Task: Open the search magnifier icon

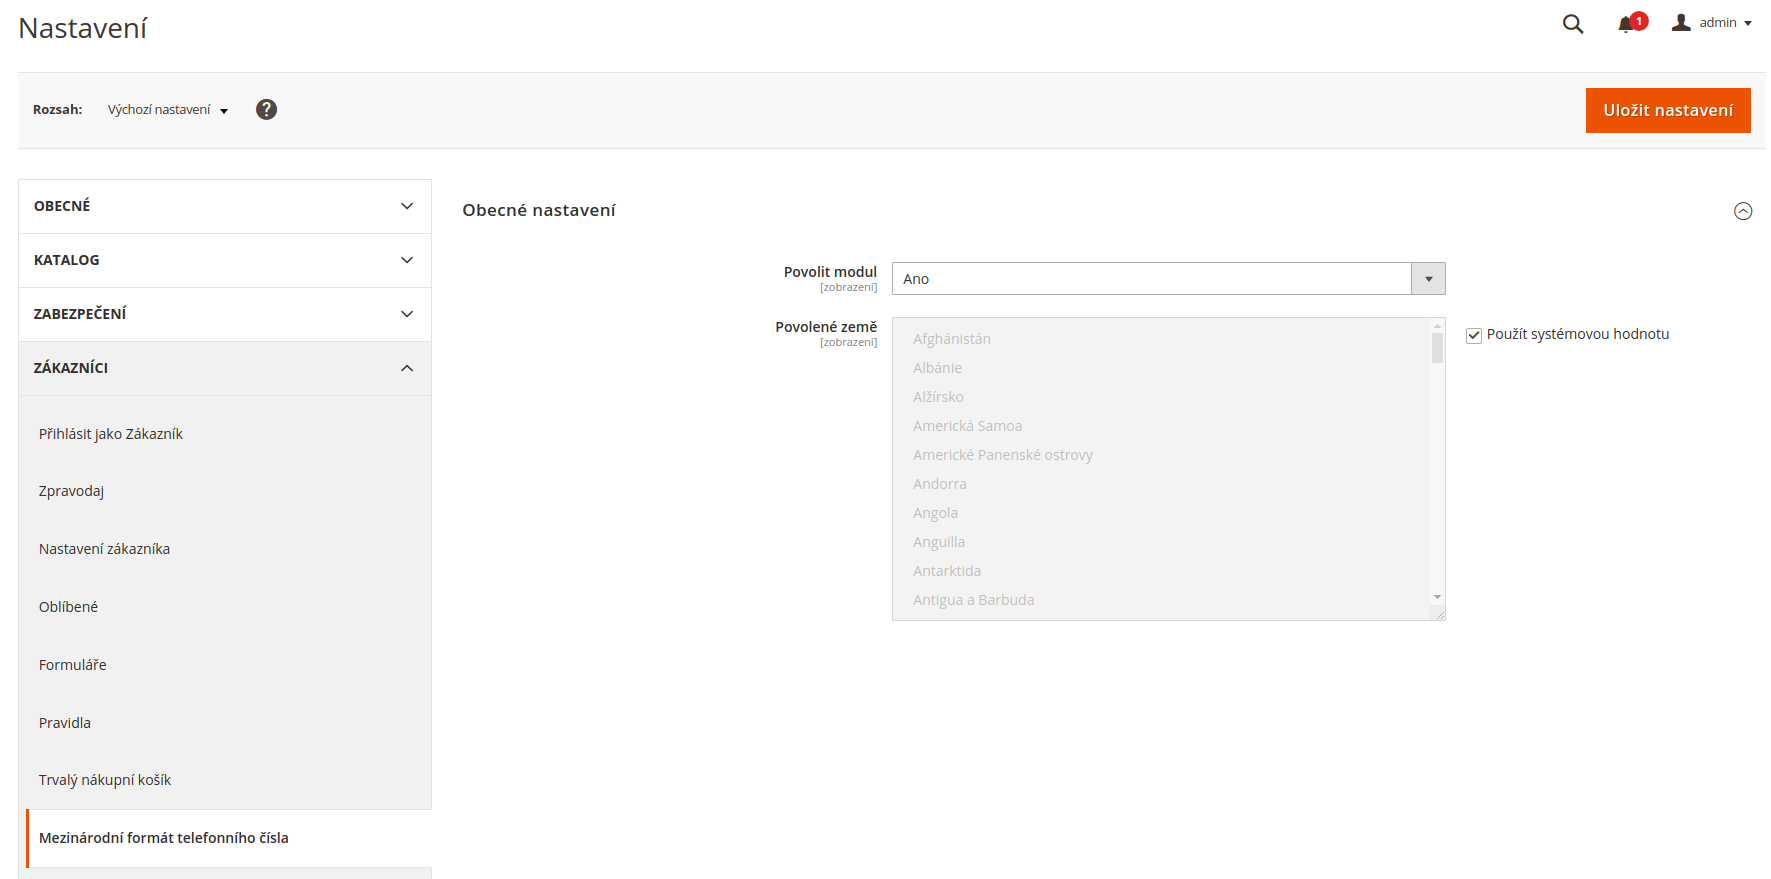Action: tap(1573, 24)
